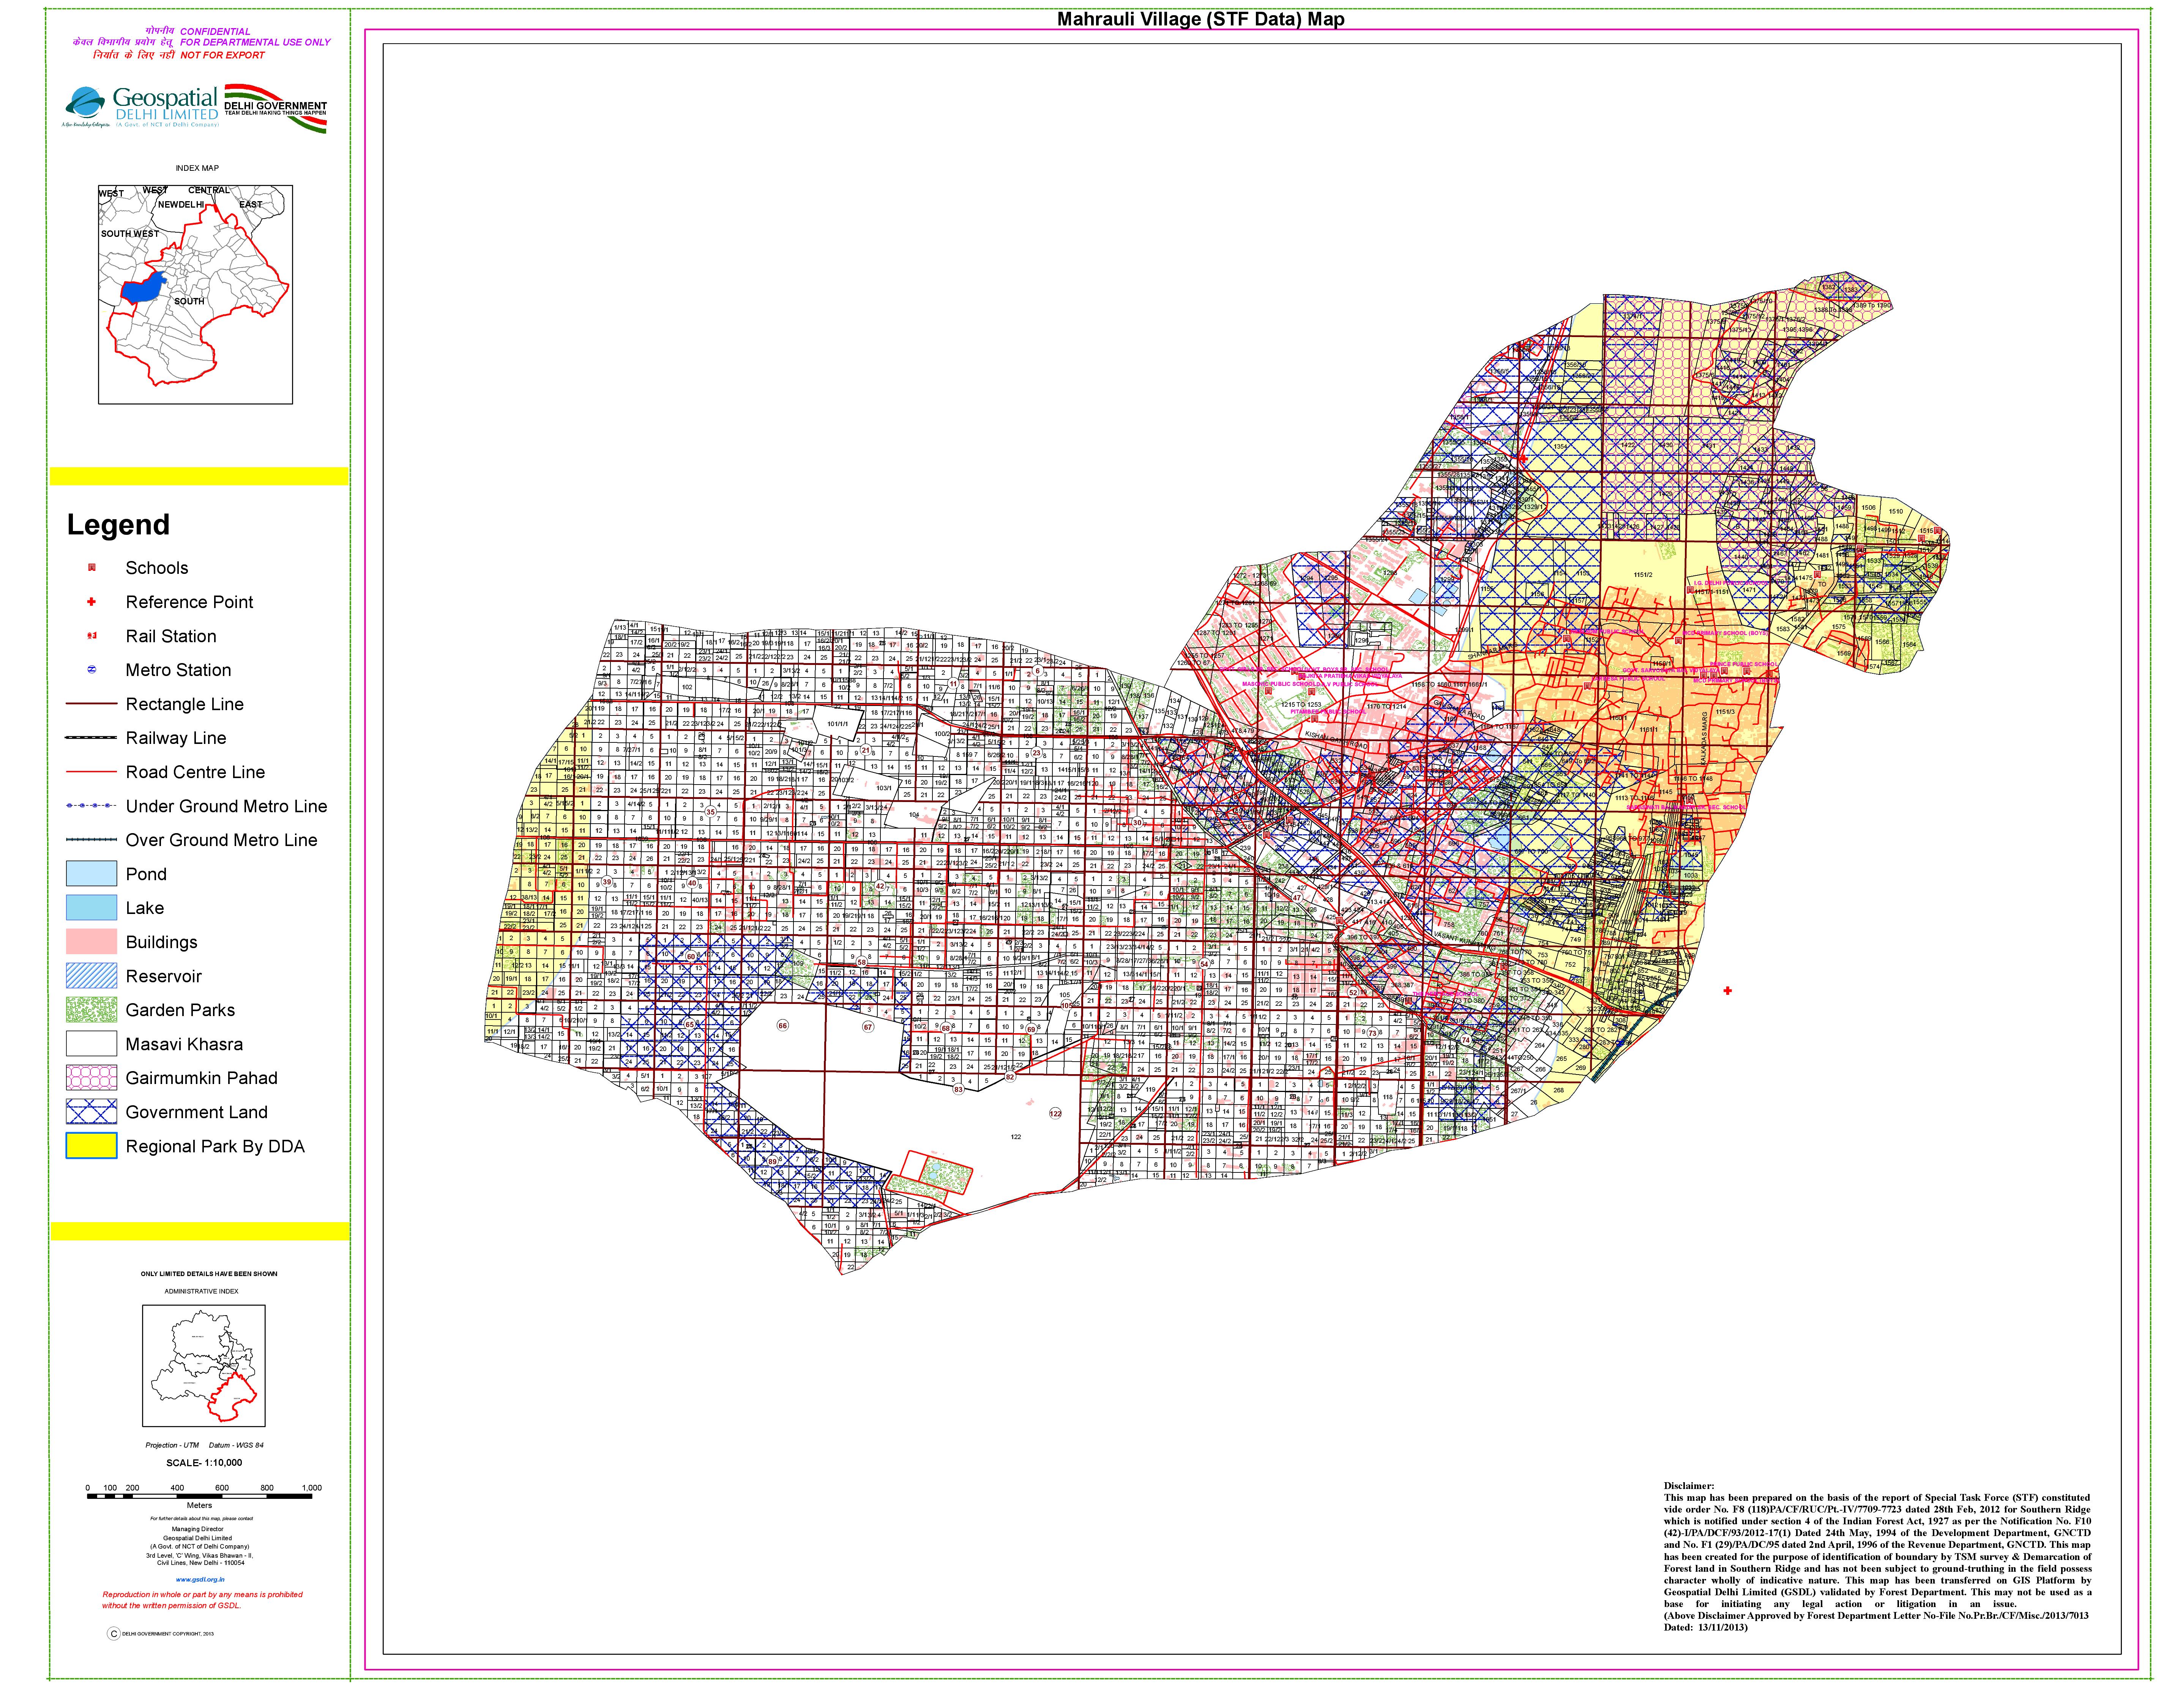Click the Schools legend icon
Image resolution: width=2164 pixels, height=1708 pixels.
pos(92,568)
